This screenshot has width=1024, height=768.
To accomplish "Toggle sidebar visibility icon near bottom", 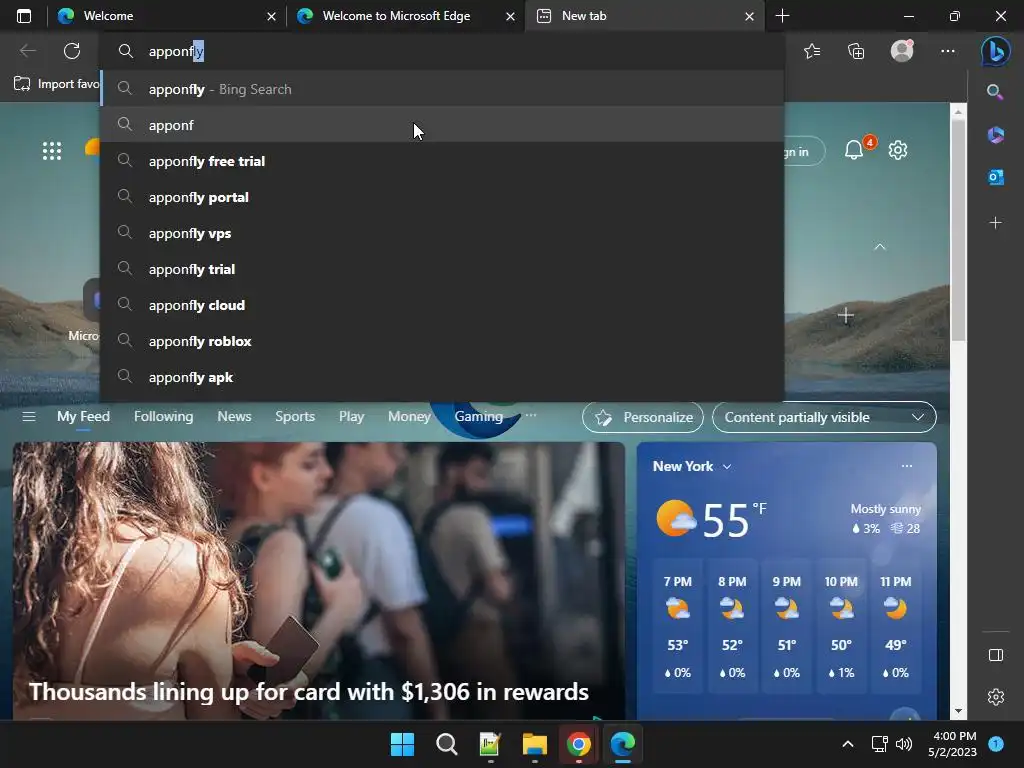I will pos(995,655).
